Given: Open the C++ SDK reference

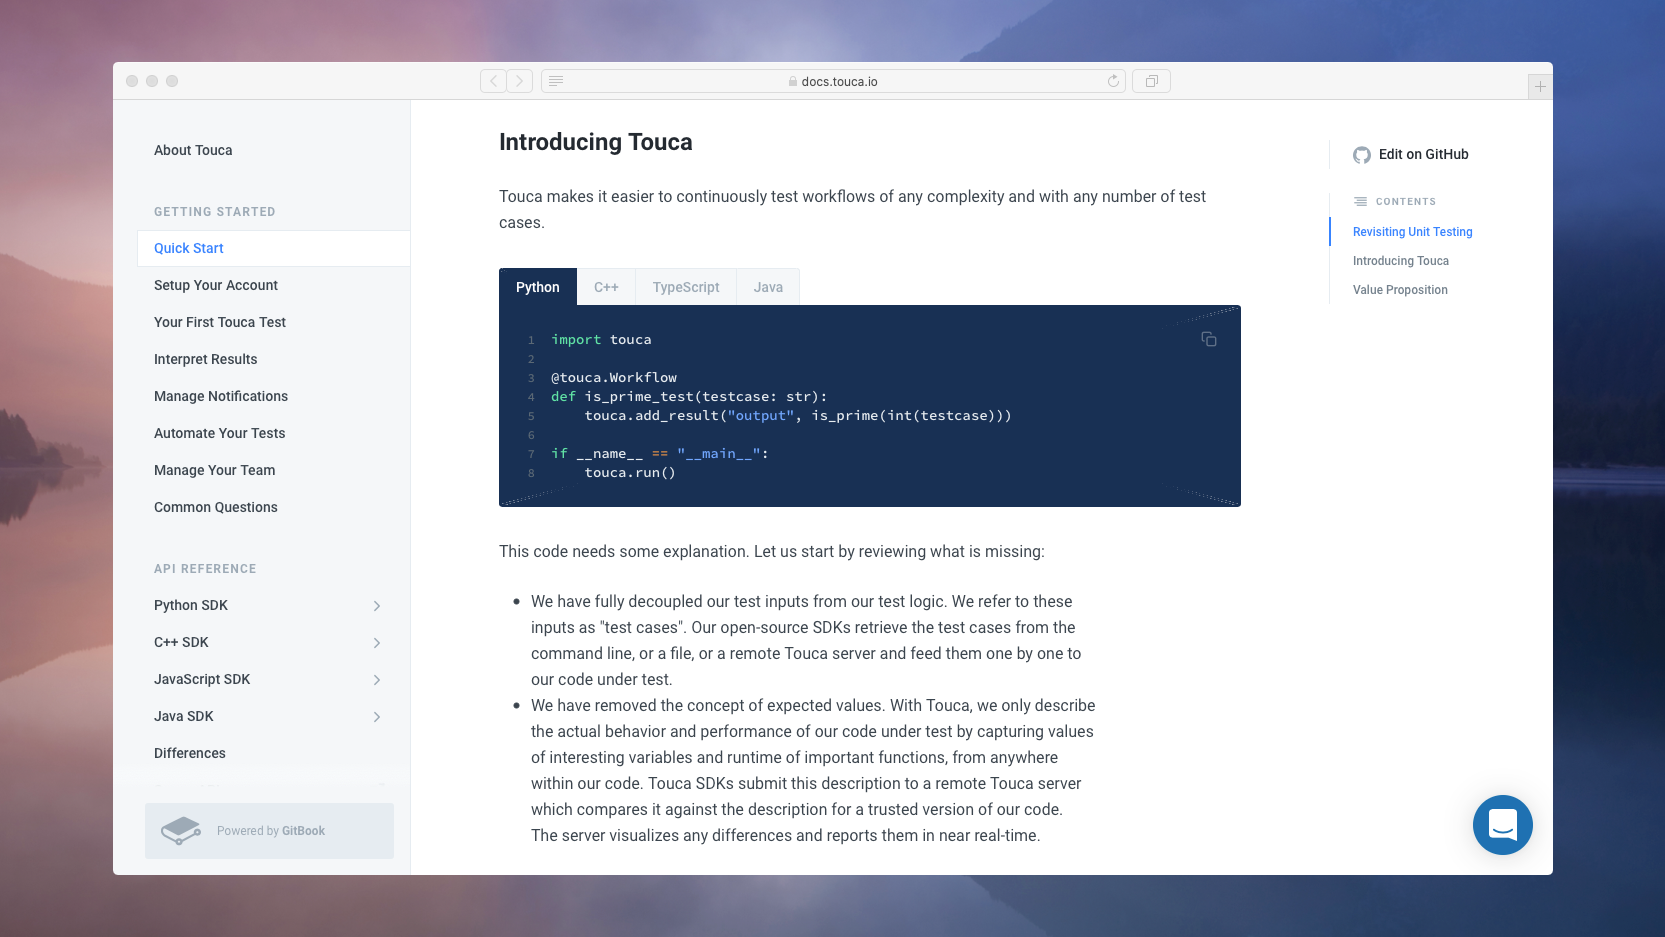Looking at the screenshot, I should 181,642.
